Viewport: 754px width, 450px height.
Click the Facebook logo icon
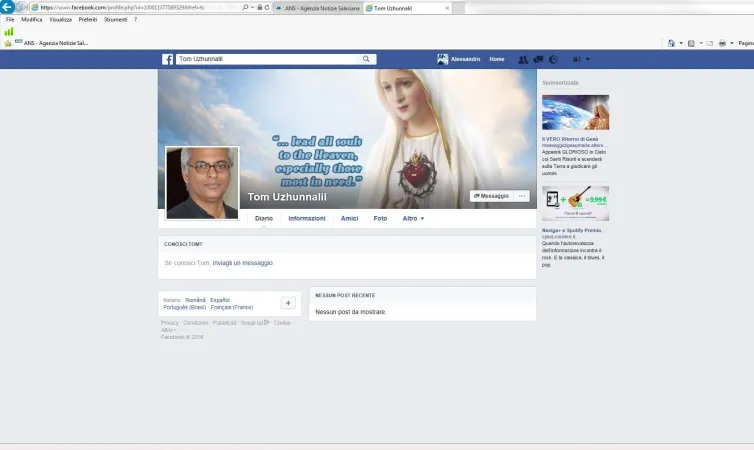[168, 60]
